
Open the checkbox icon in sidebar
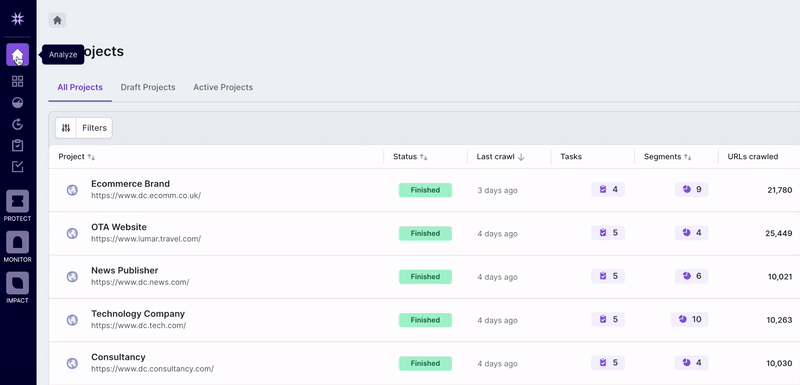[17, 167]
